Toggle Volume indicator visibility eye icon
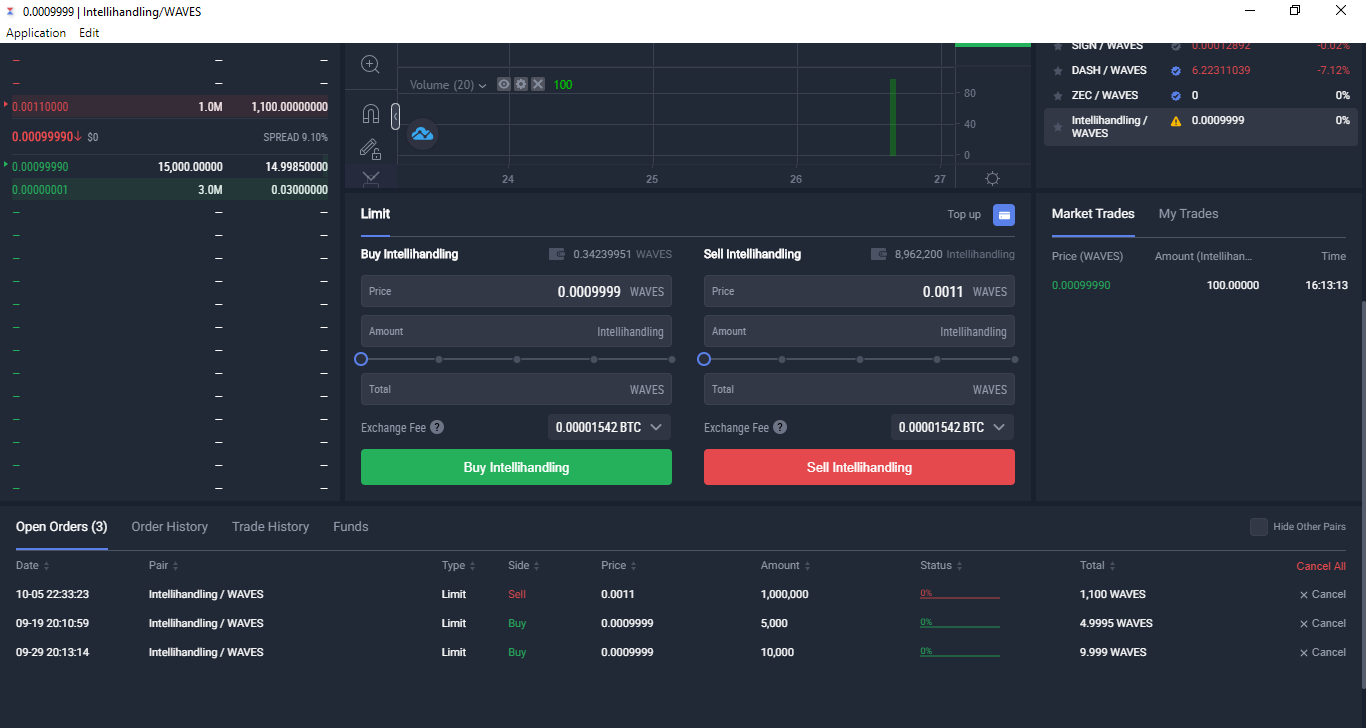Screen dimensions: 1366x728 coord(504,85)
